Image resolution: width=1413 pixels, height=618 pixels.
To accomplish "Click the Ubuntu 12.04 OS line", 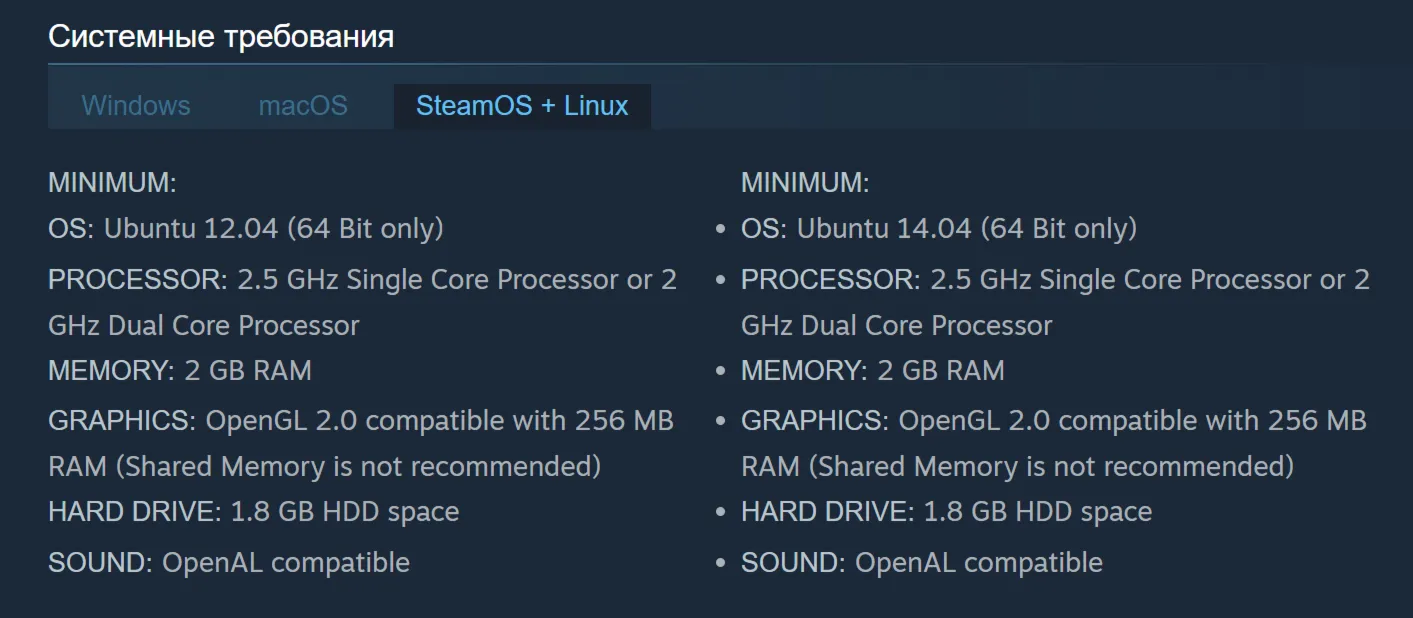I will 246,229.
